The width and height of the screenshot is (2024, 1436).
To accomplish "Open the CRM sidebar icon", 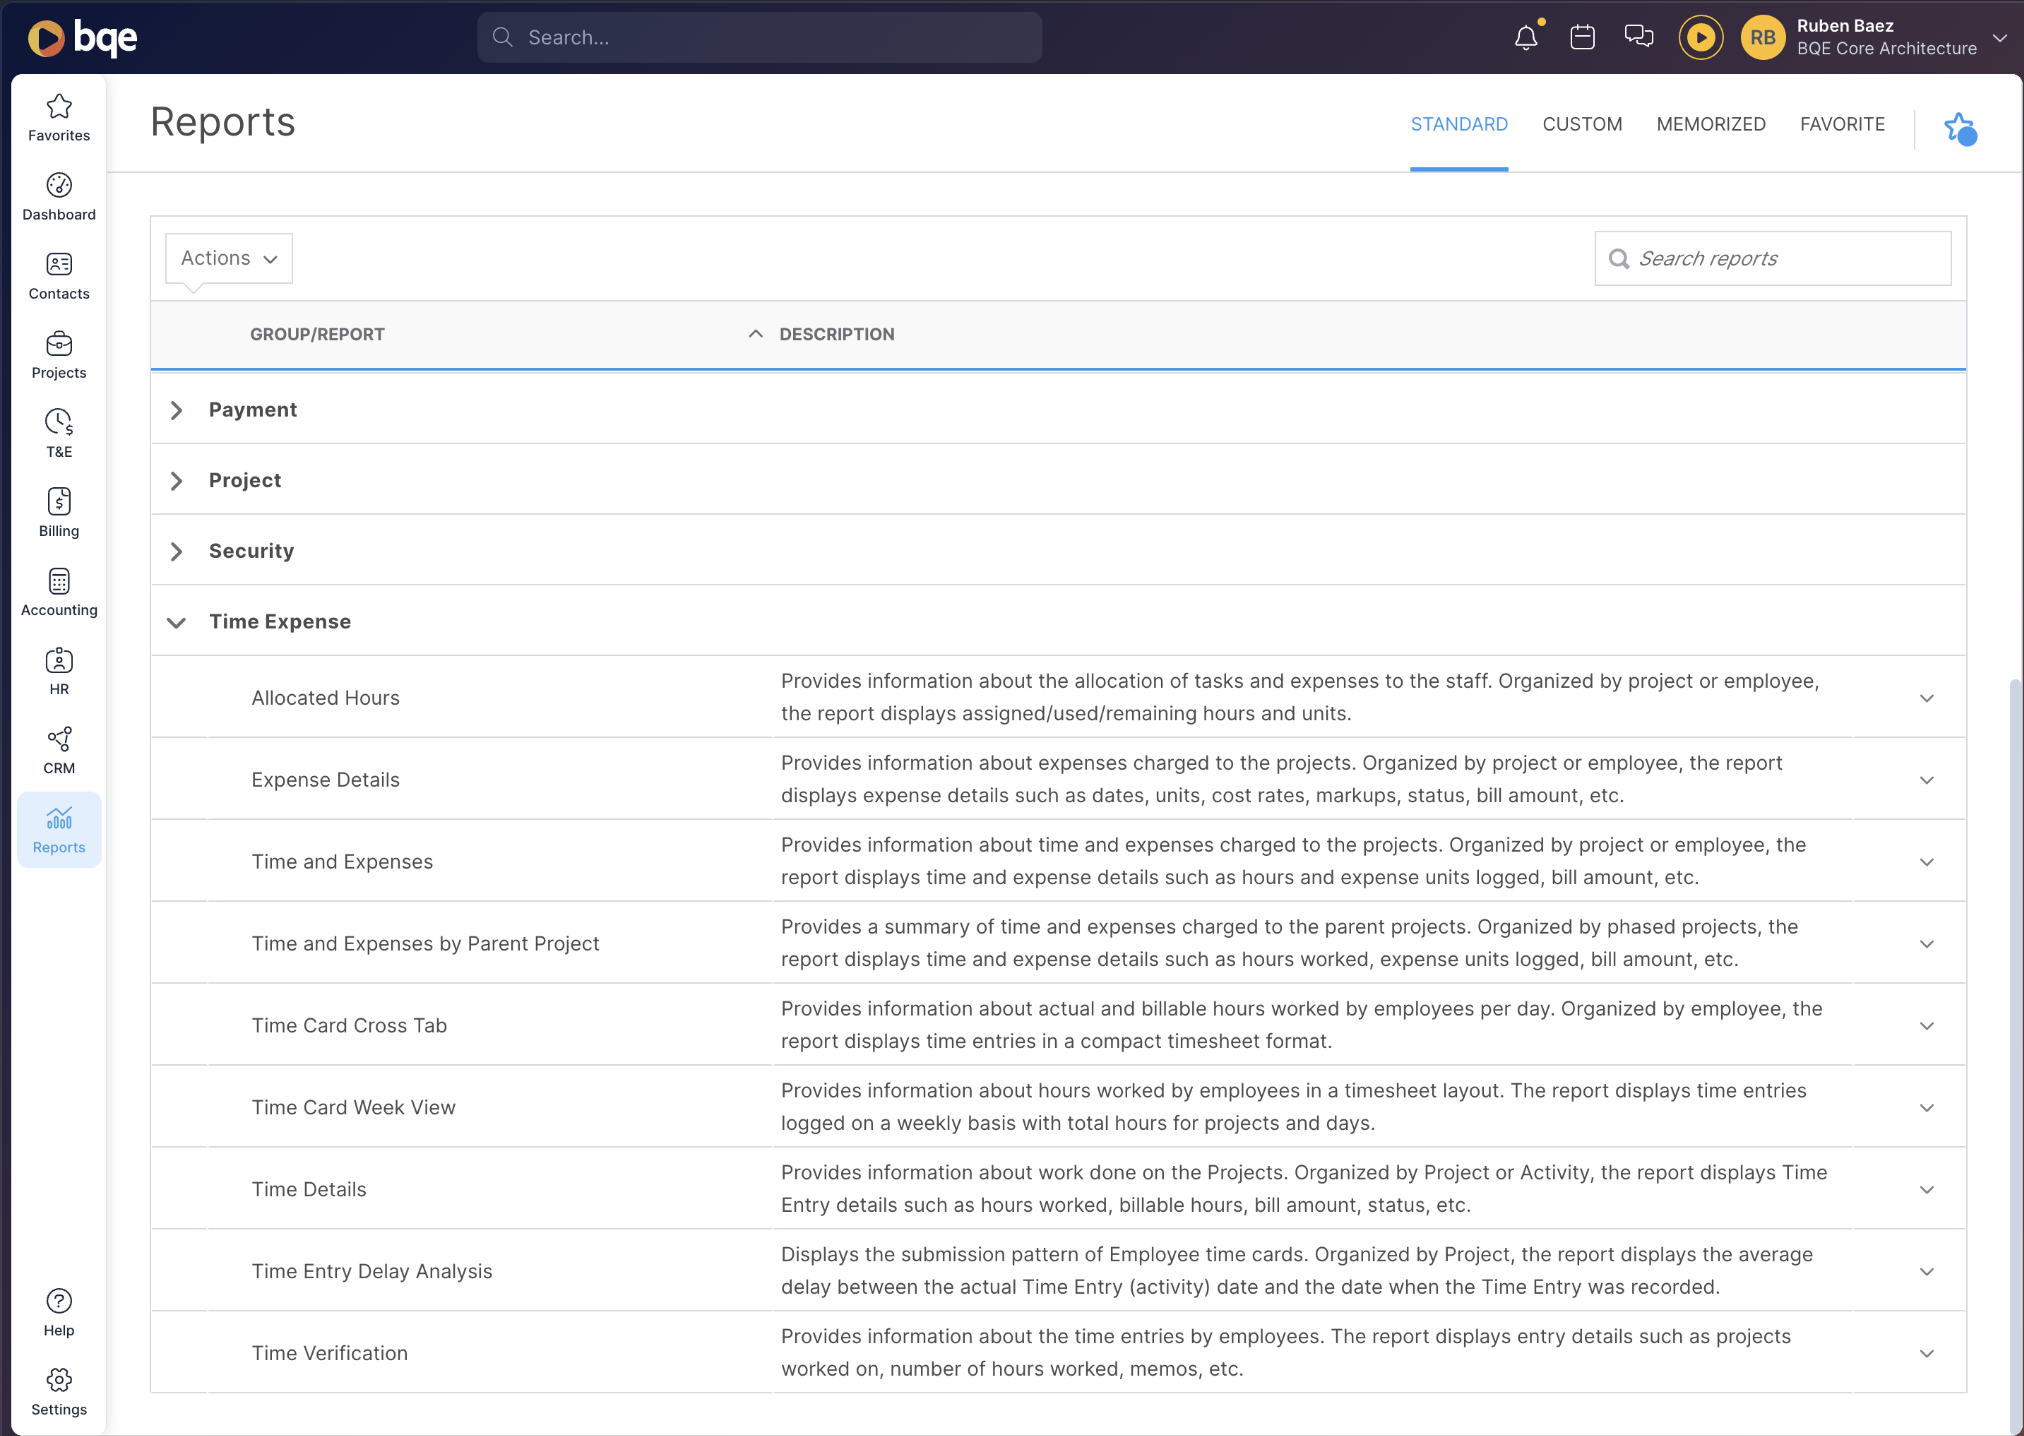I will [59, 750].
